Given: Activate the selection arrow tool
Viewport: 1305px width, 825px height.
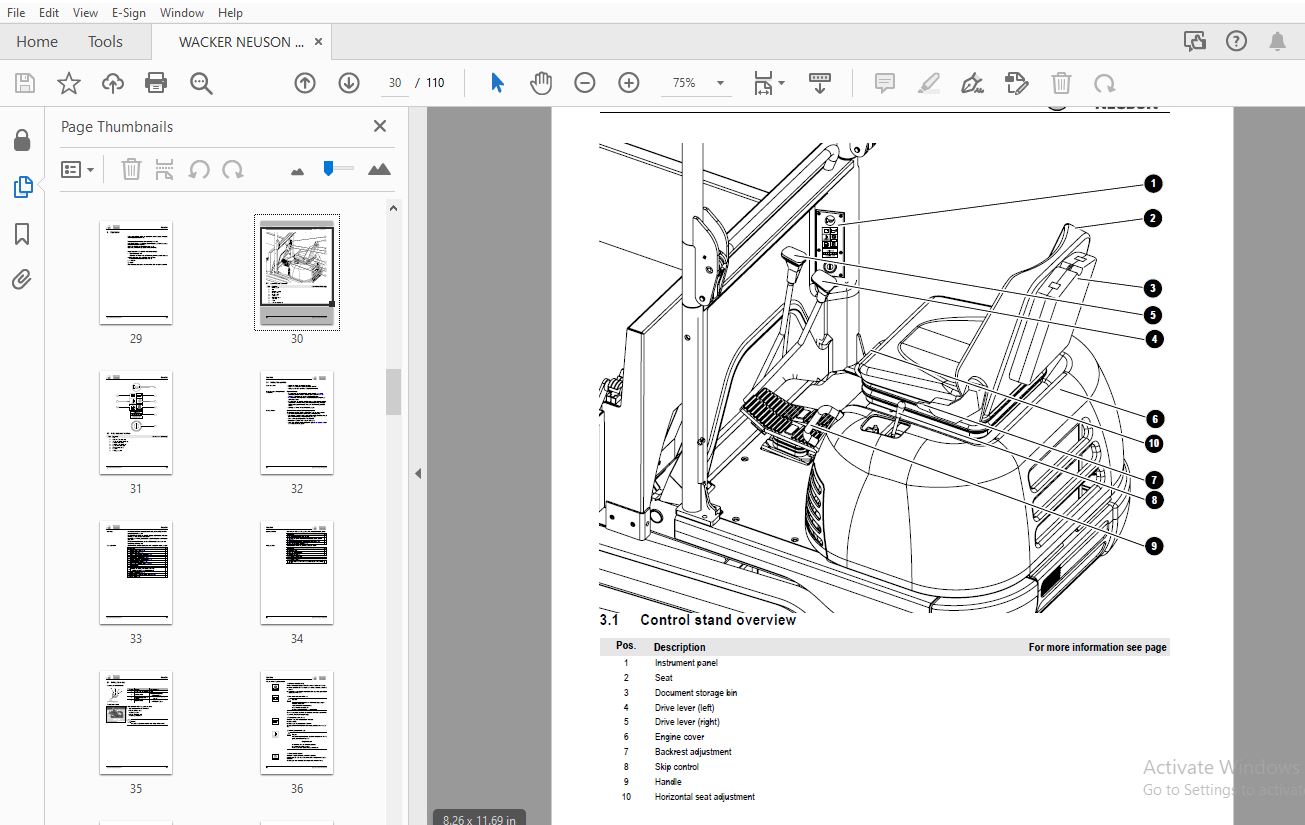Looking at the screenshot, I should [x=497, y=83].
